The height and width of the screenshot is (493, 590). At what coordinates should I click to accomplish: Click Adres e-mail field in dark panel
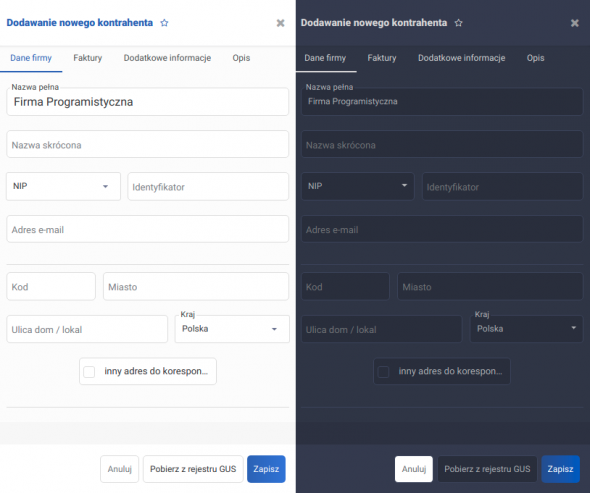pyautogui.click(x=442, y=229)
